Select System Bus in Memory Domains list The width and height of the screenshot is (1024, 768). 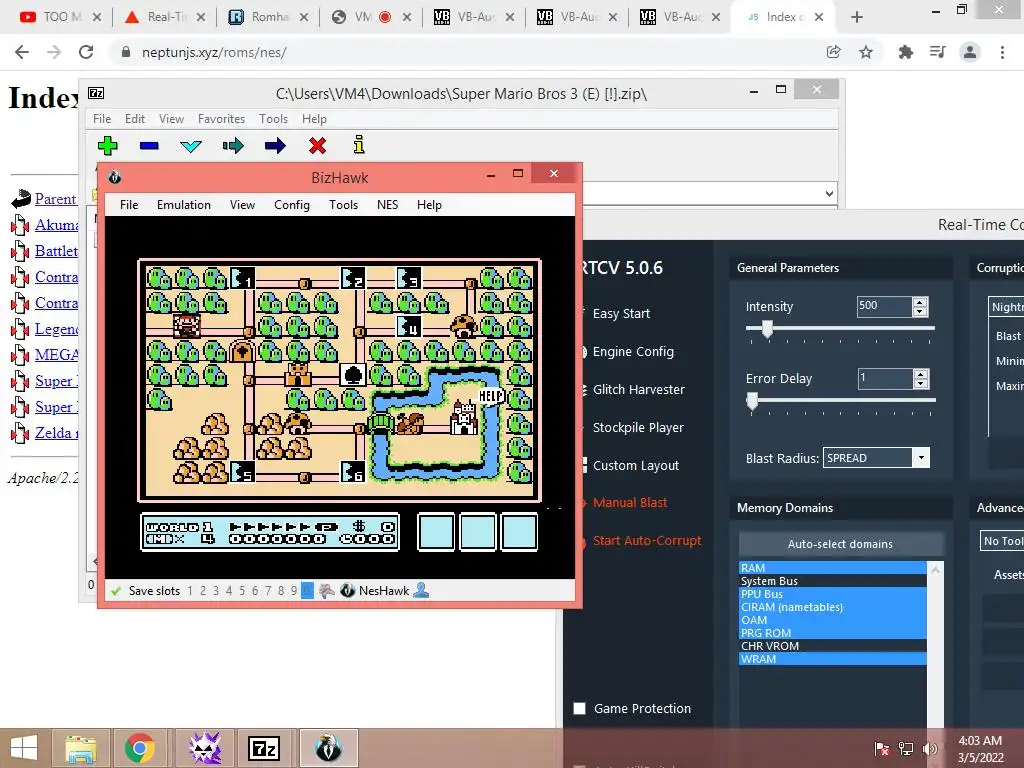(x=832, y=581)
